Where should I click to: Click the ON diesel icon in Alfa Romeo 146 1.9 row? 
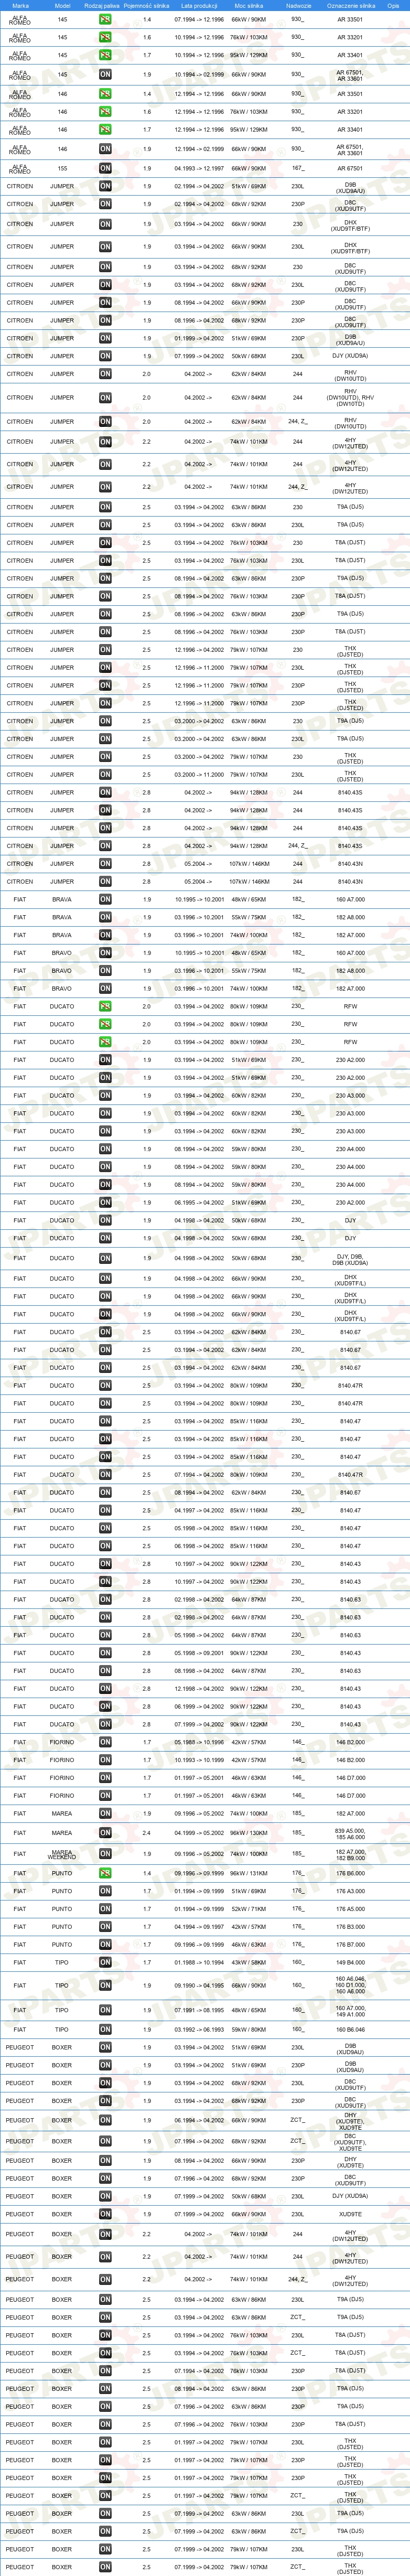pos(105,149)
